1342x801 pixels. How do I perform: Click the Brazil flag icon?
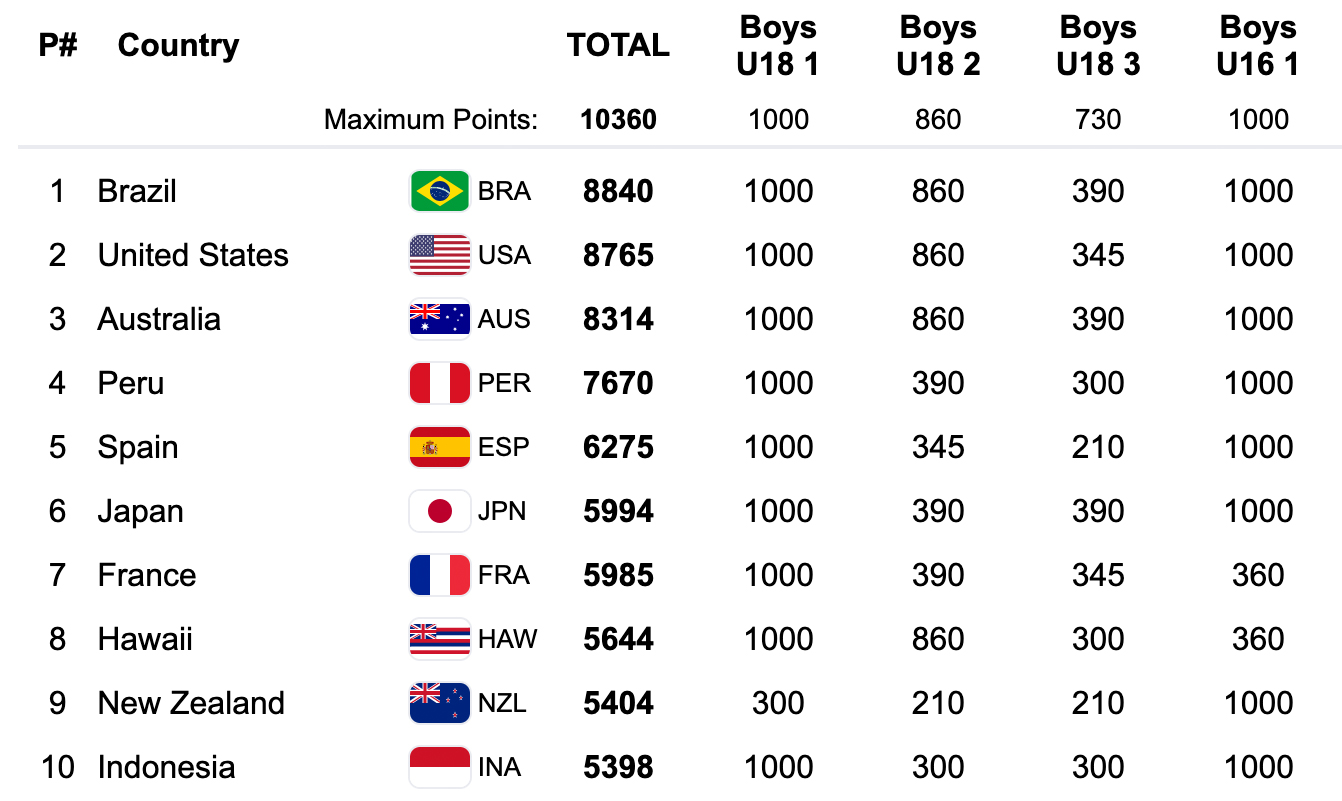(x=439, y=191)
